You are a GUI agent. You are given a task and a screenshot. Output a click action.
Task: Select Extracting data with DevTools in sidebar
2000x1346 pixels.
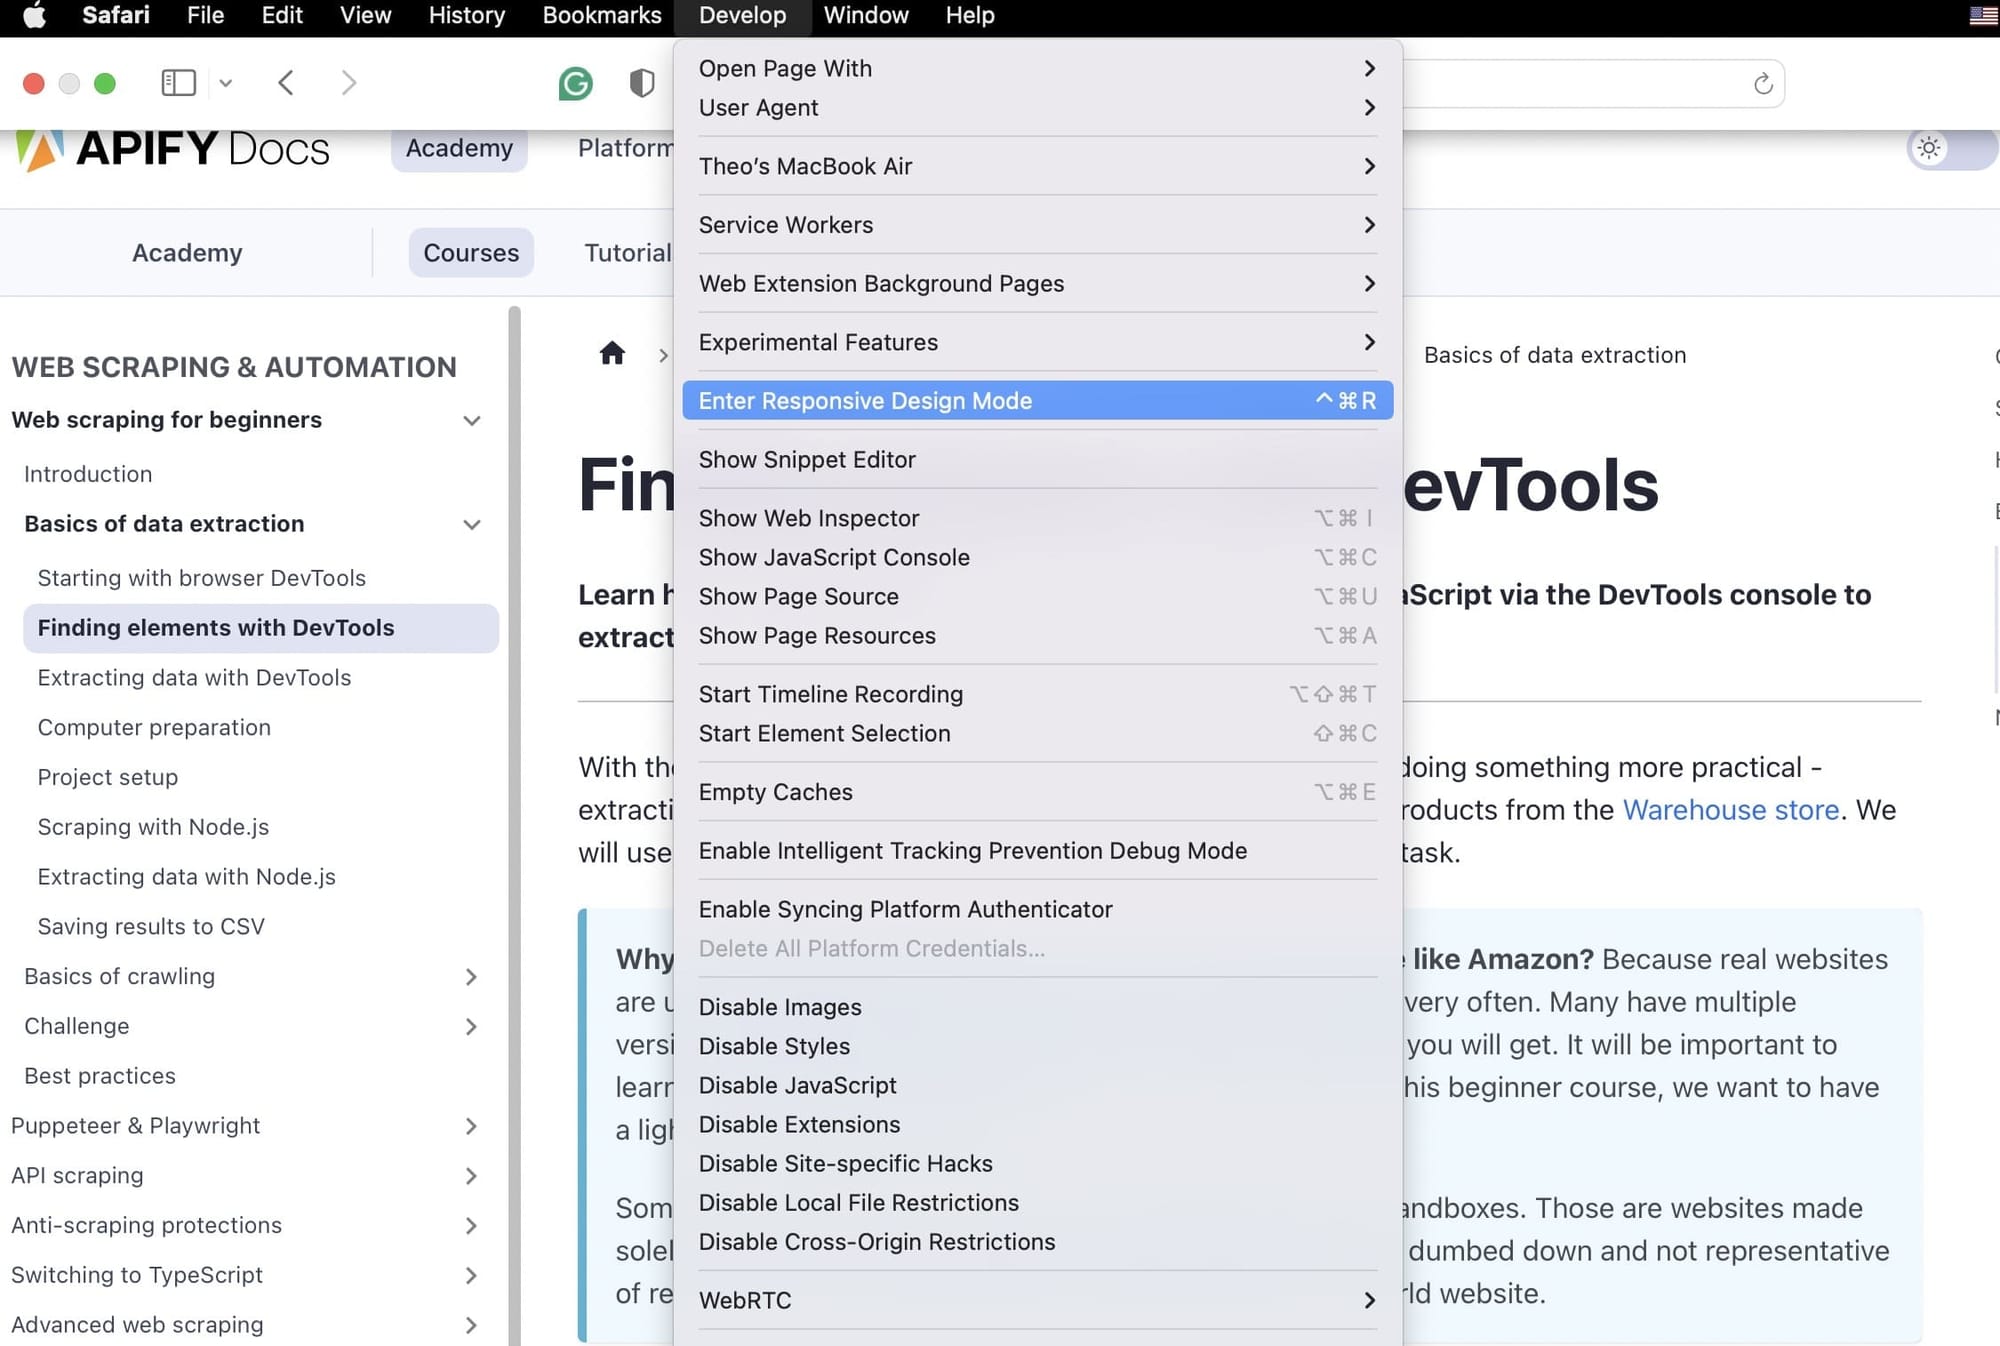(194, 677)
